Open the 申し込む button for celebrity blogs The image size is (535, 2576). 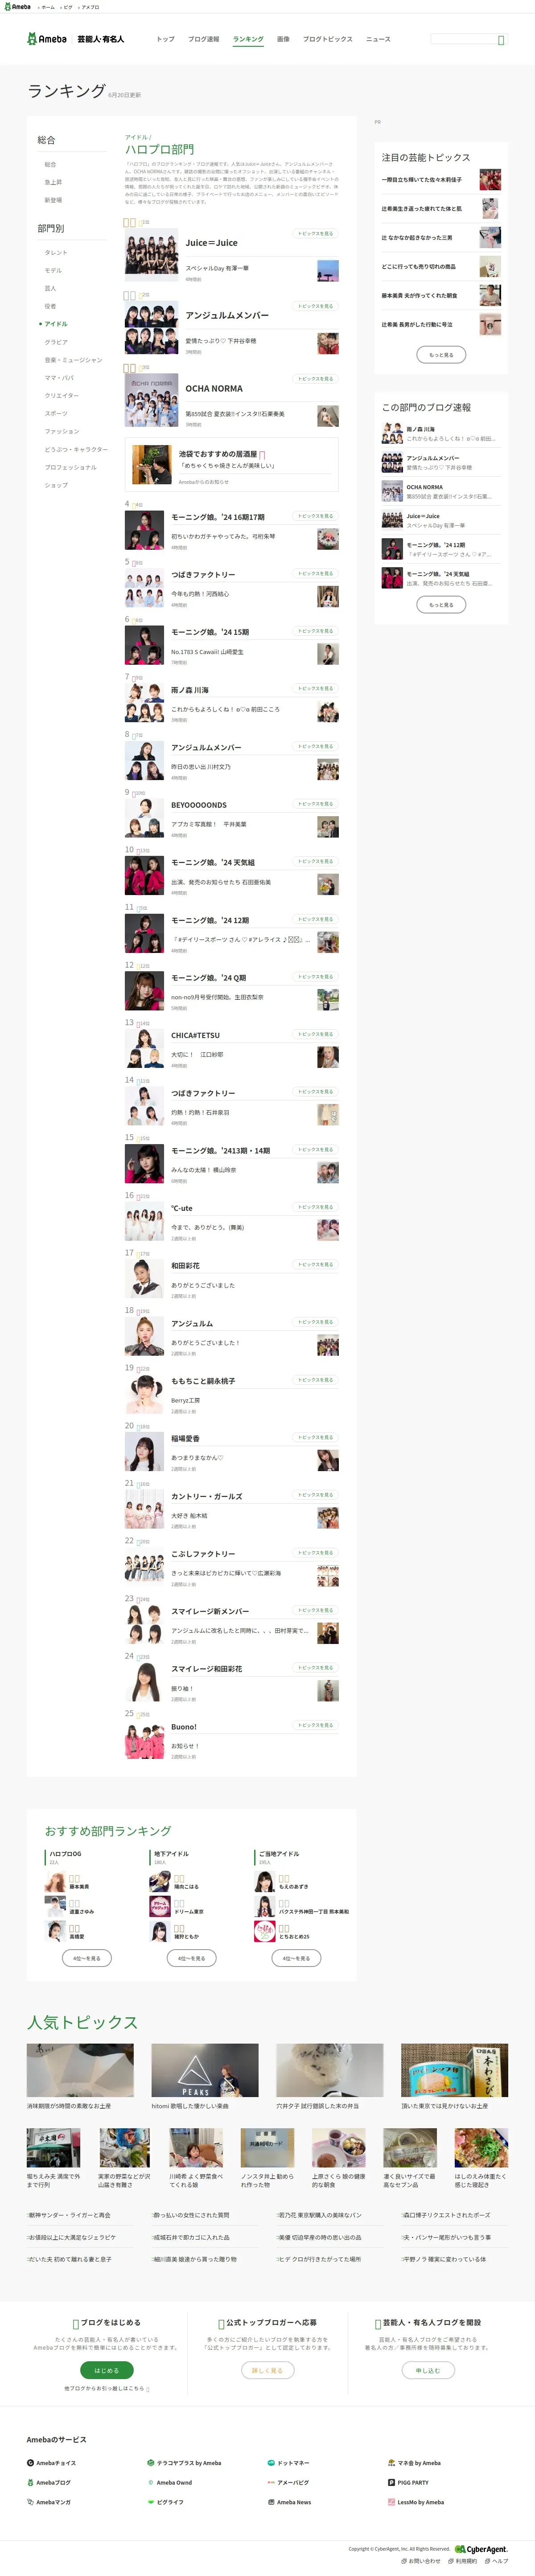coord(428,2370)
